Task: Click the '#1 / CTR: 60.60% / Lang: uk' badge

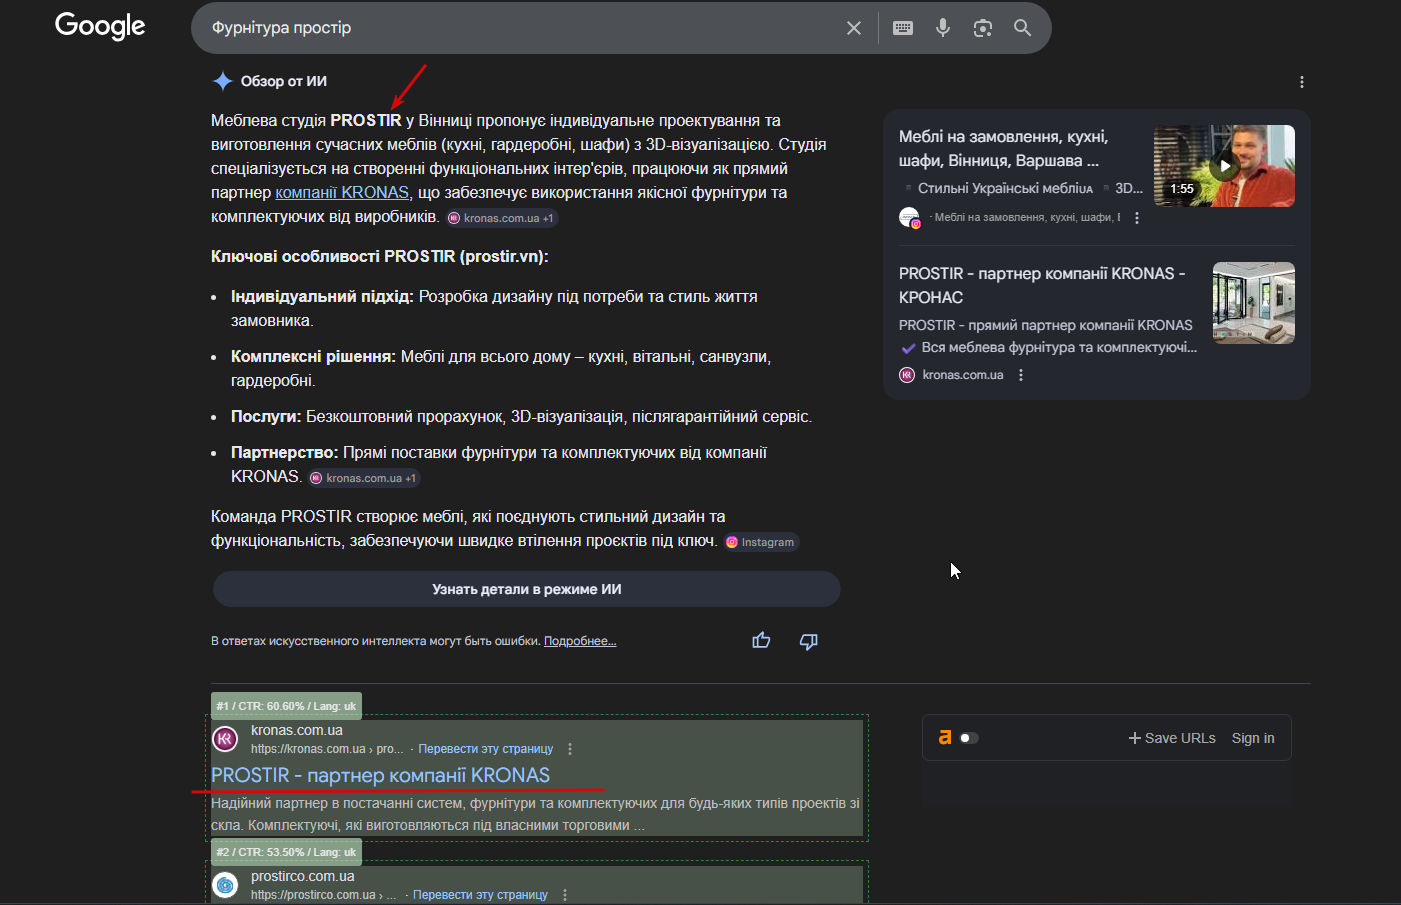Action: [x=286, y=706]
